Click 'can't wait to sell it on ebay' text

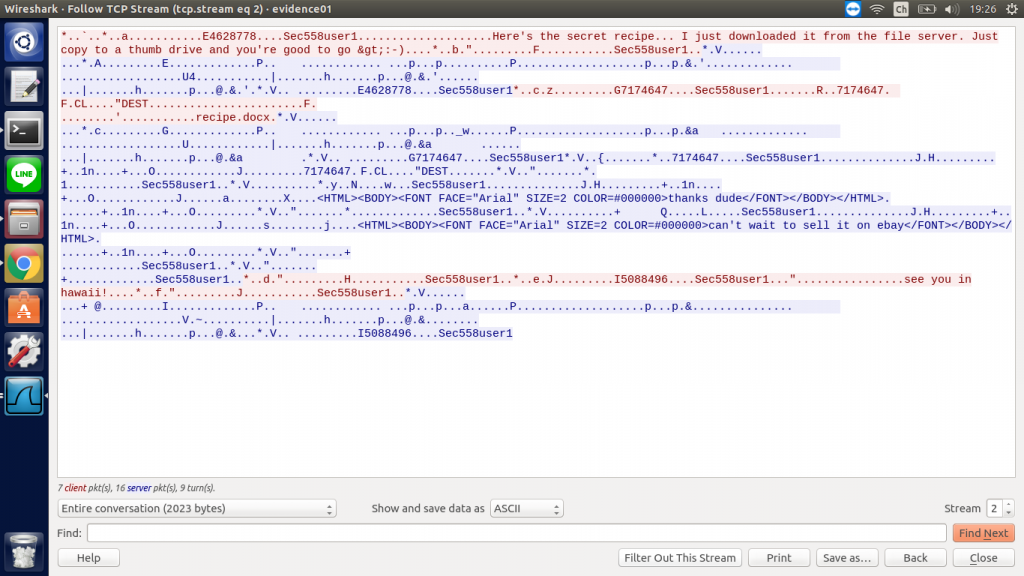coord(807,225)
